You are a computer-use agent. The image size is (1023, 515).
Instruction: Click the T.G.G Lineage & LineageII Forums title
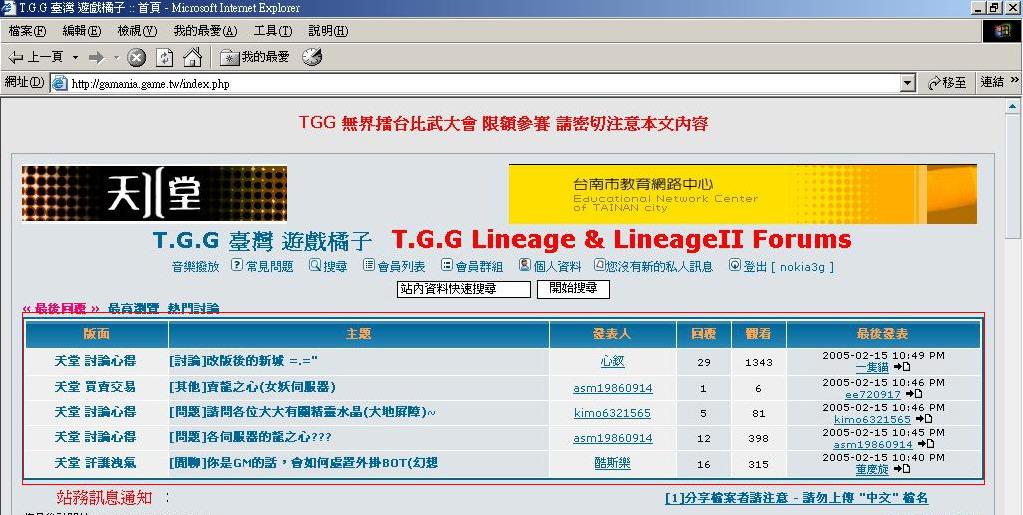click(x=622, y=240)
